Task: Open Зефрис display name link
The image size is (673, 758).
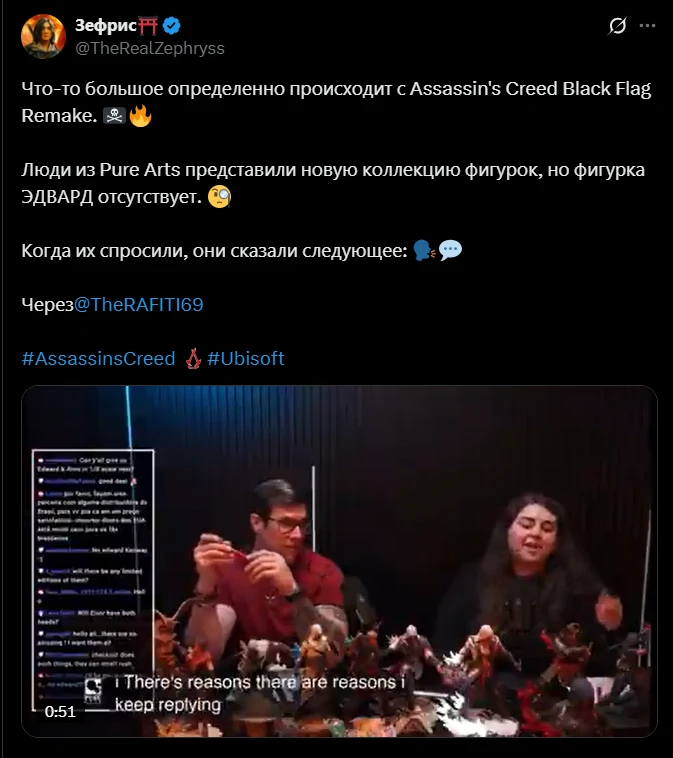Action: 106,25
